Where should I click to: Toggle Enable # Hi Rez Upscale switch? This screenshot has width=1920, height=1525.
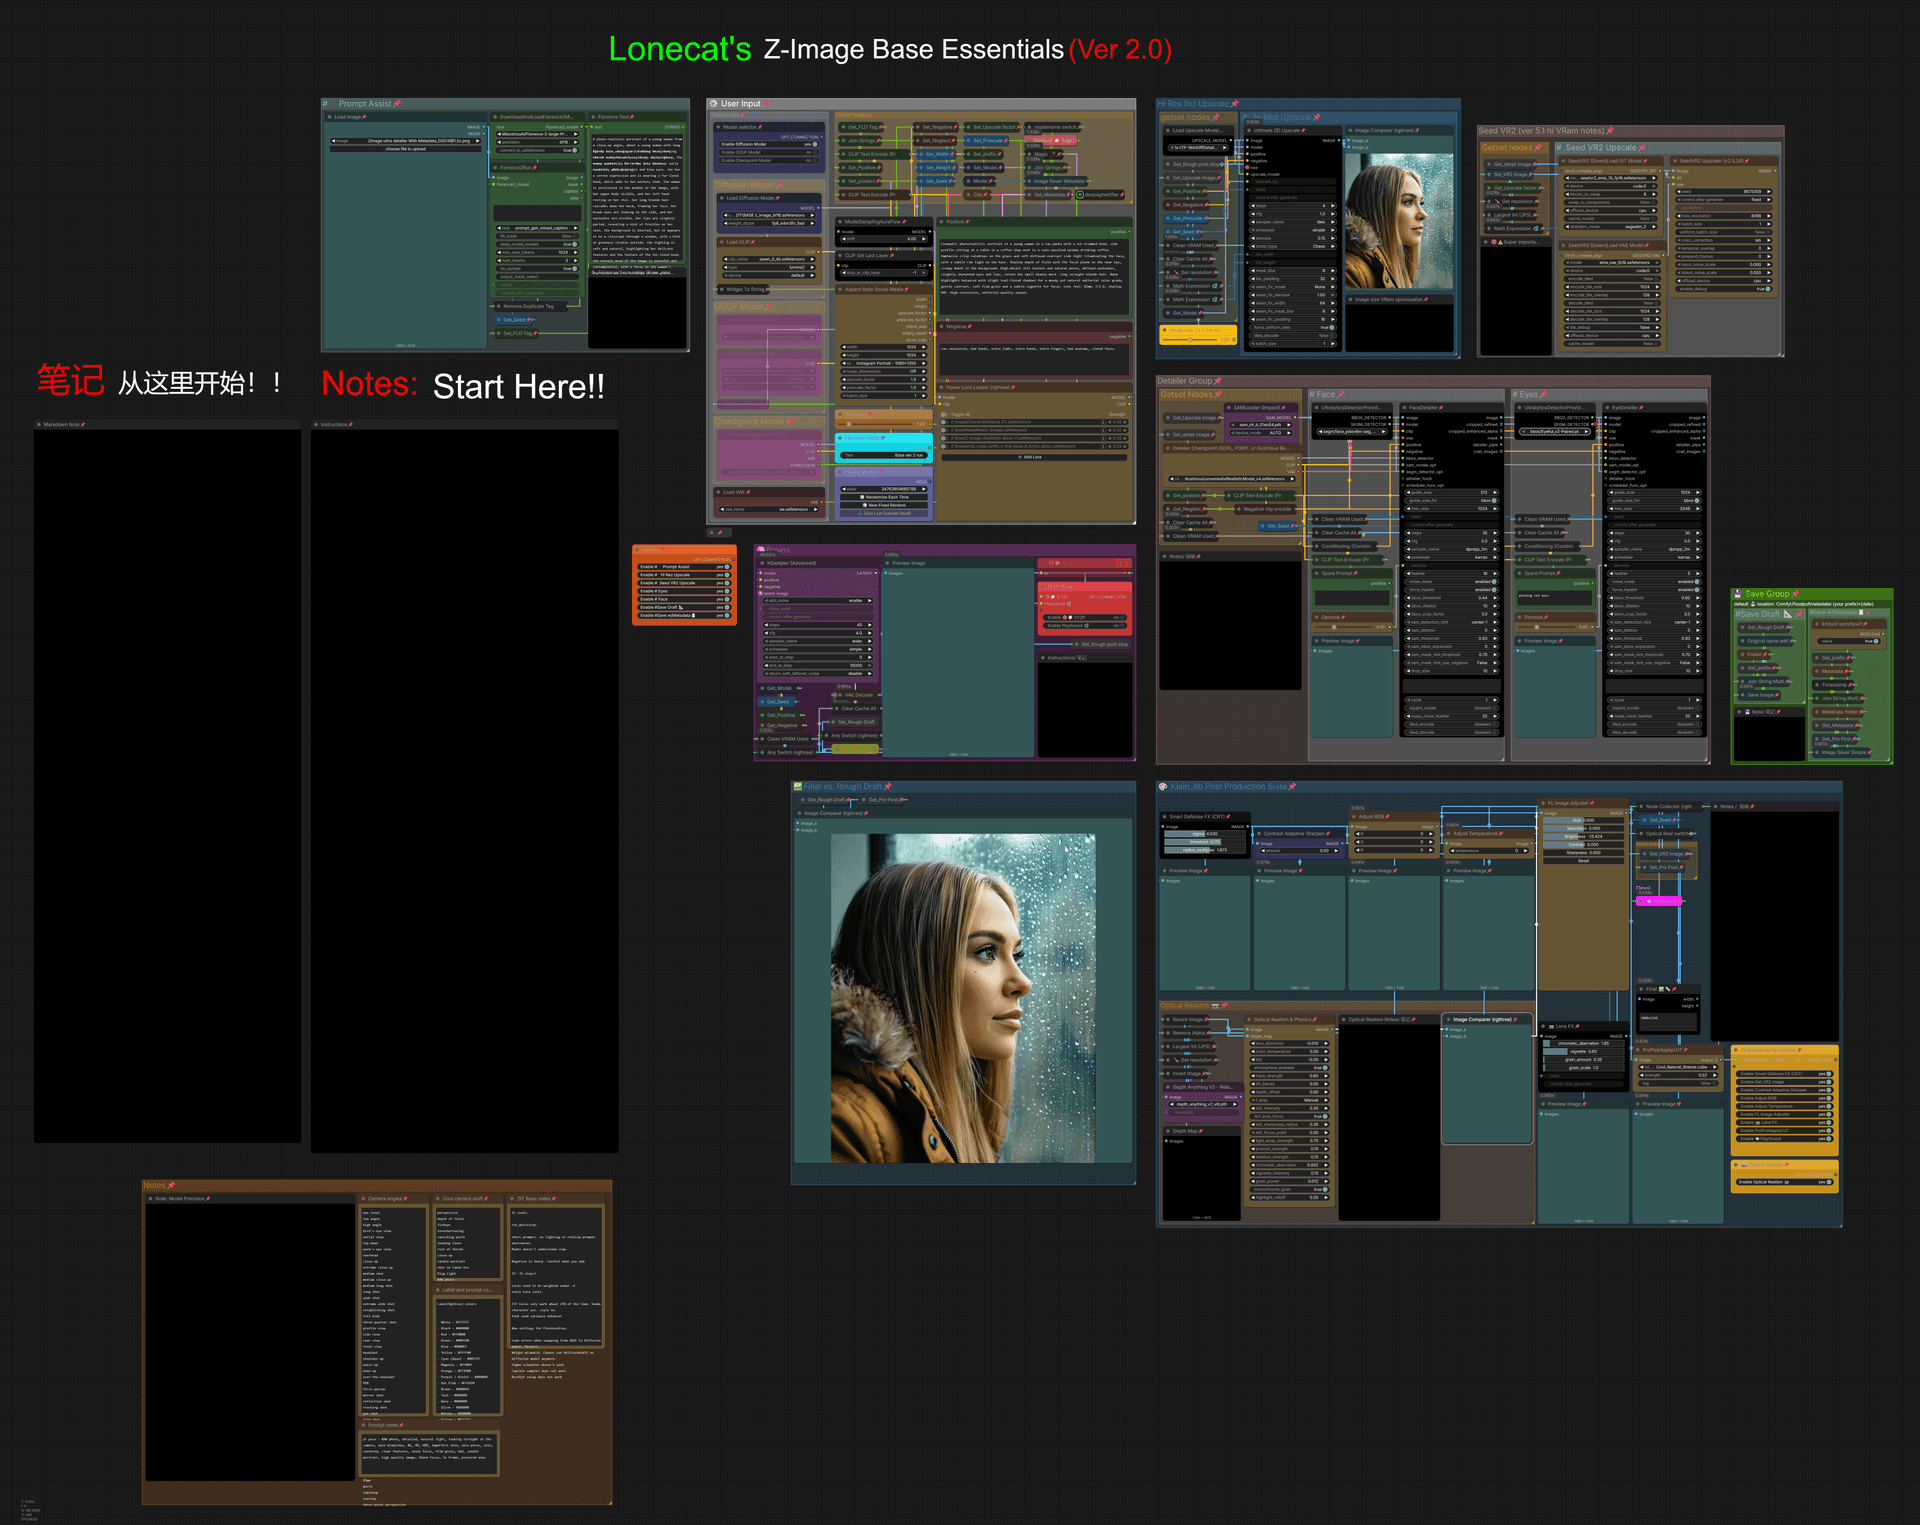(727, 575)
